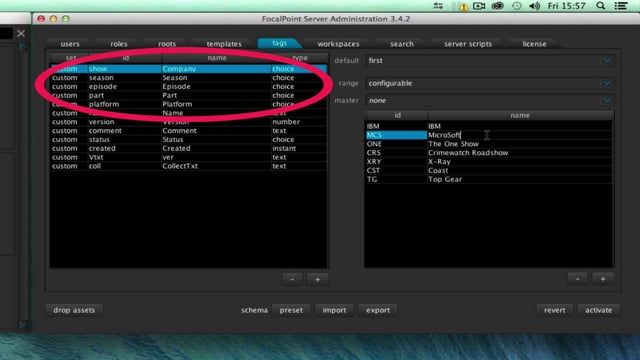Screen dimensions: 640x360
Task: Select the version tag row
Action: (188, 122)
